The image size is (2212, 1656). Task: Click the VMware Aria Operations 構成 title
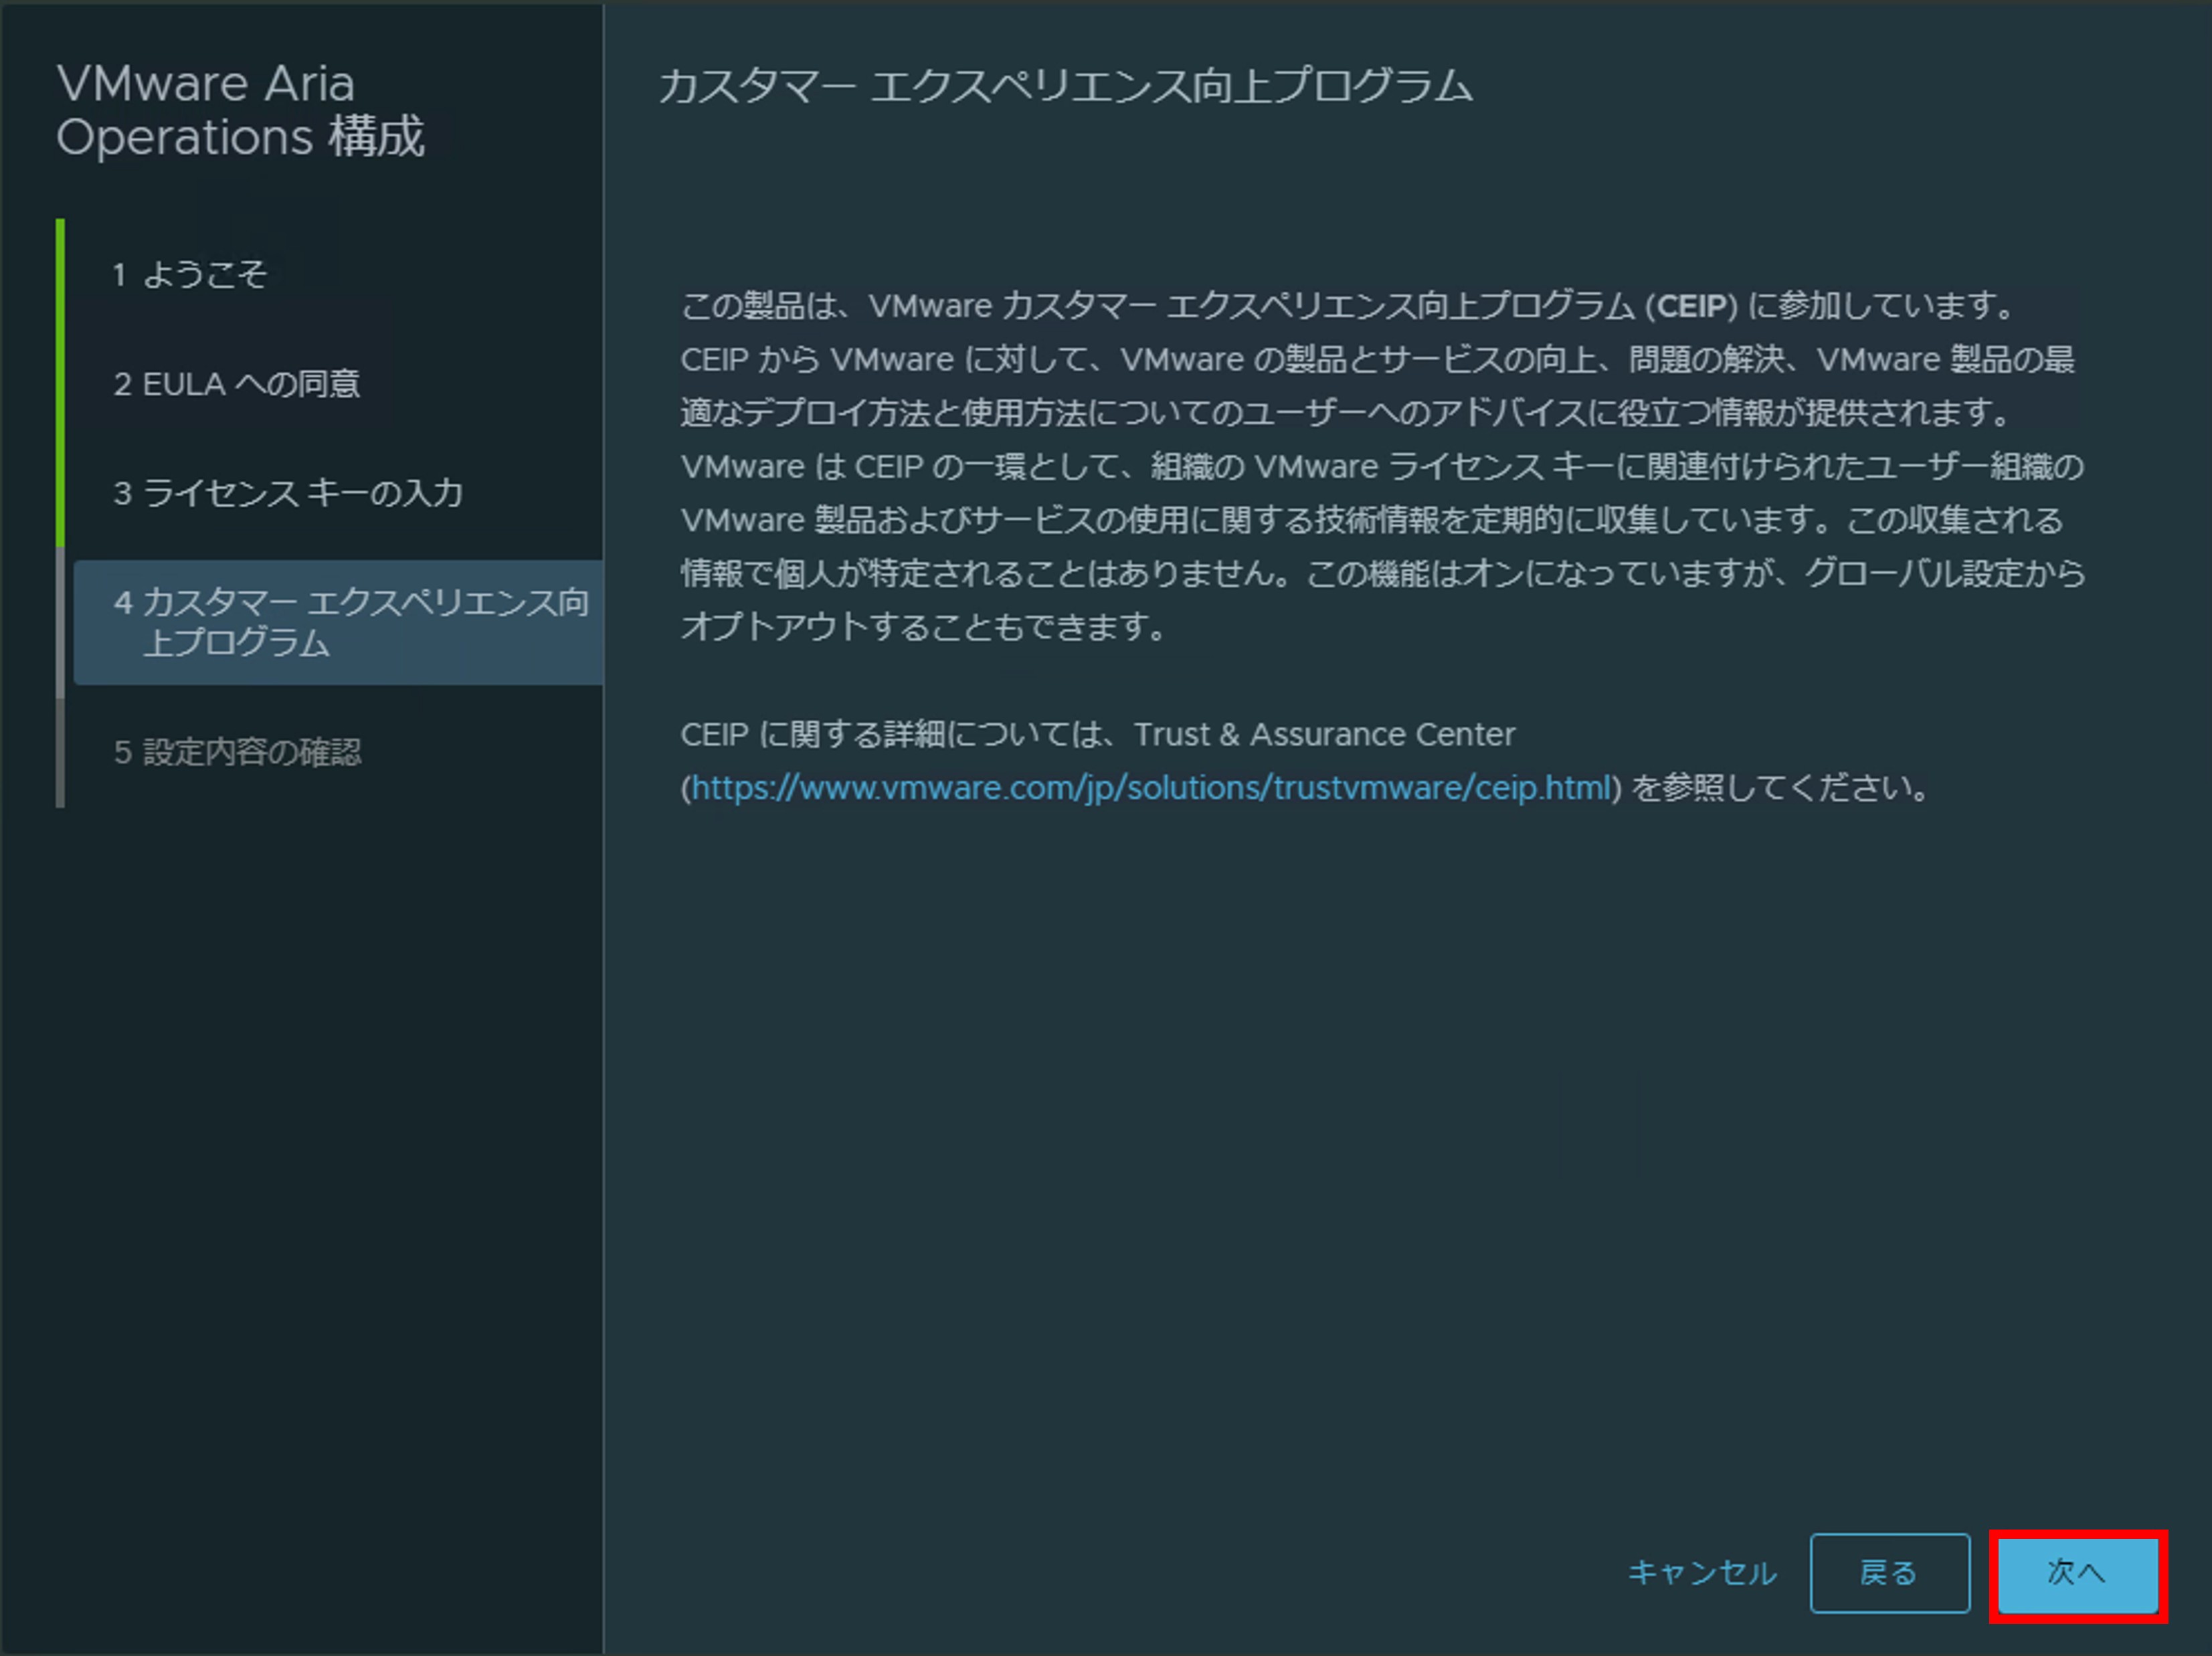240,110
